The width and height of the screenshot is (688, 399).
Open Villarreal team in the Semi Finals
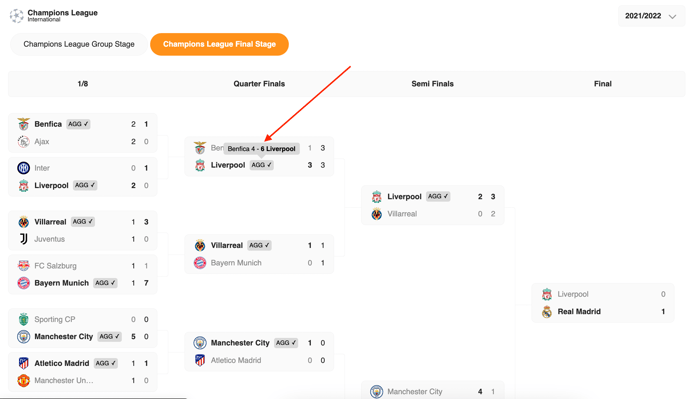tap(402, 214)
